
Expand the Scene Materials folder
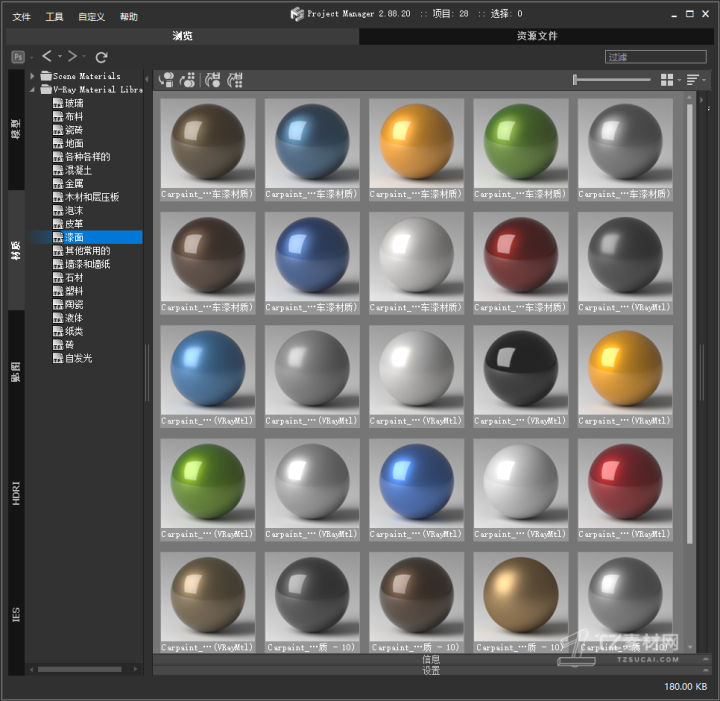[32, 76]
